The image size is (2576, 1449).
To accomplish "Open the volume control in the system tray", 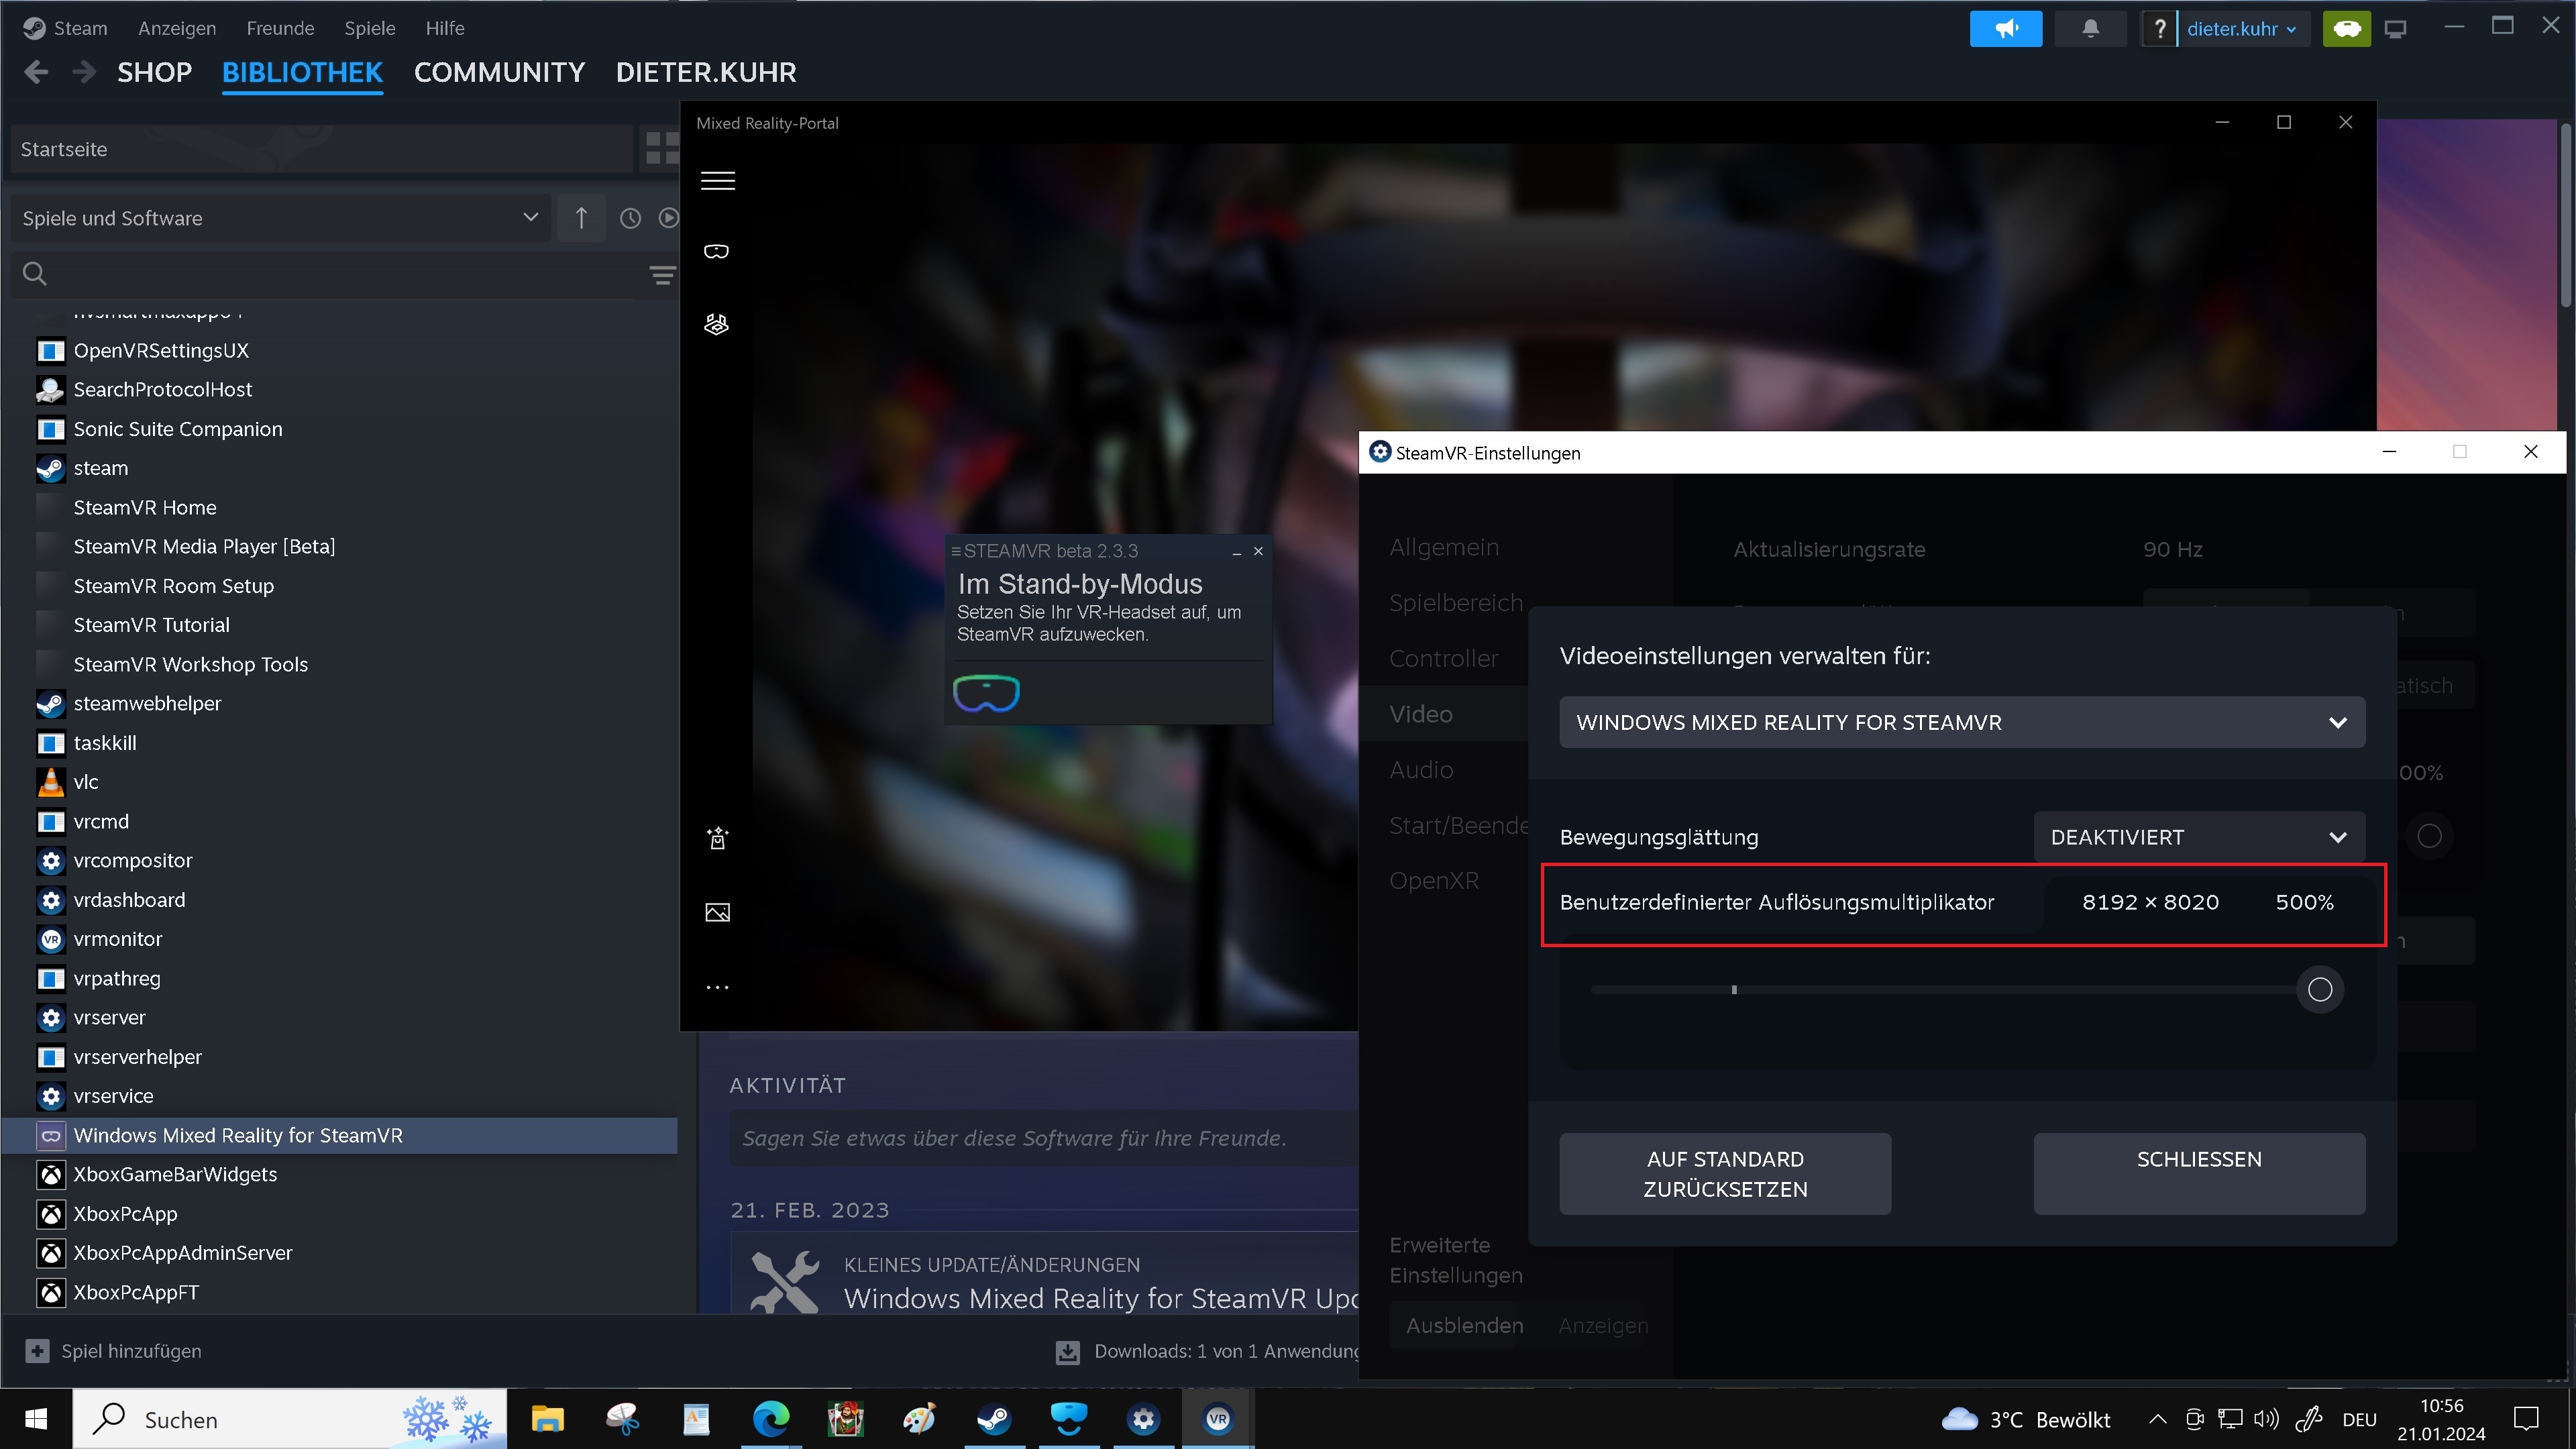I will click(2266, 1419).
